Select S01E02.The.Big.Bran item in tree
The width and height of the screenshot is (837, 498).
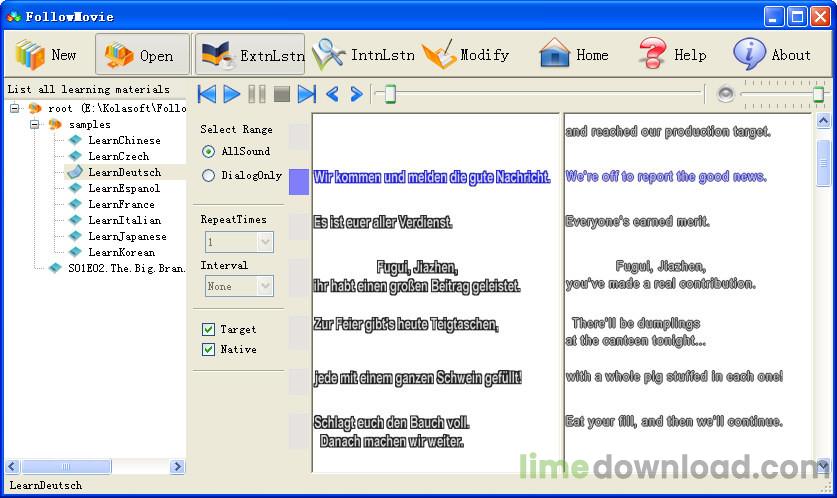[127, 268]
